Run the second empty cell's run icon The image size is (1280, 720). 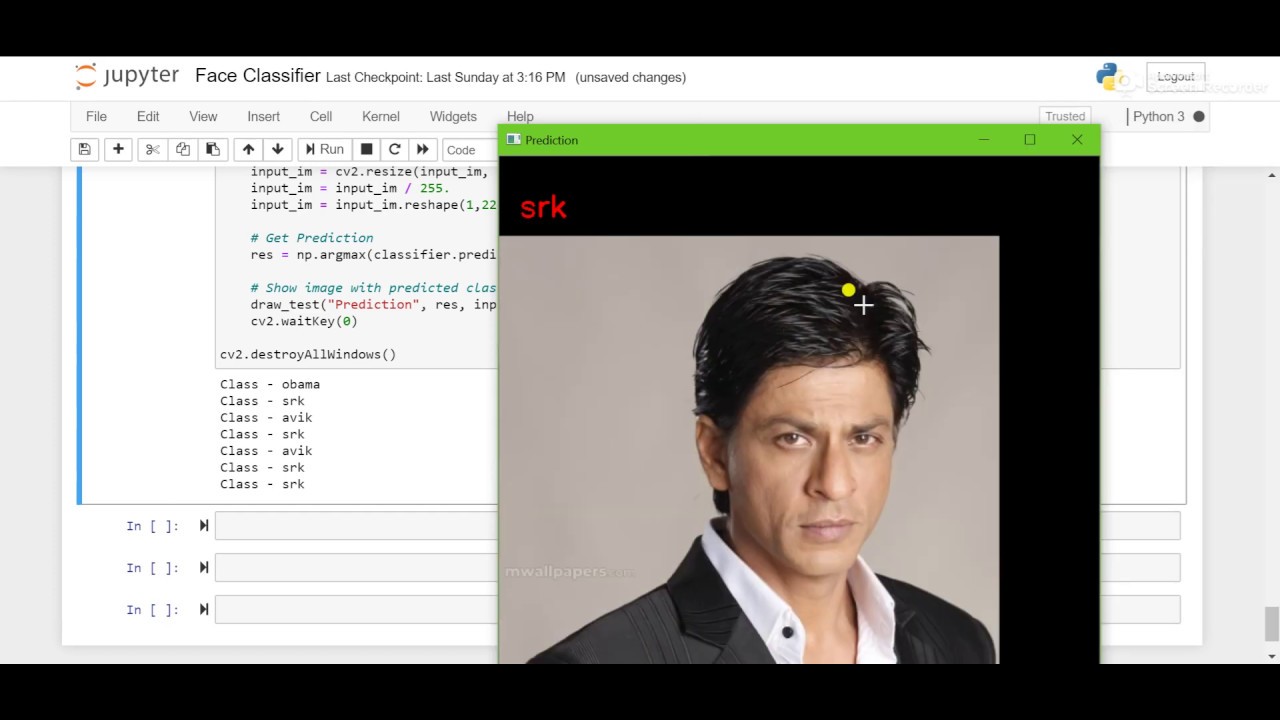[x=204, y=567]
